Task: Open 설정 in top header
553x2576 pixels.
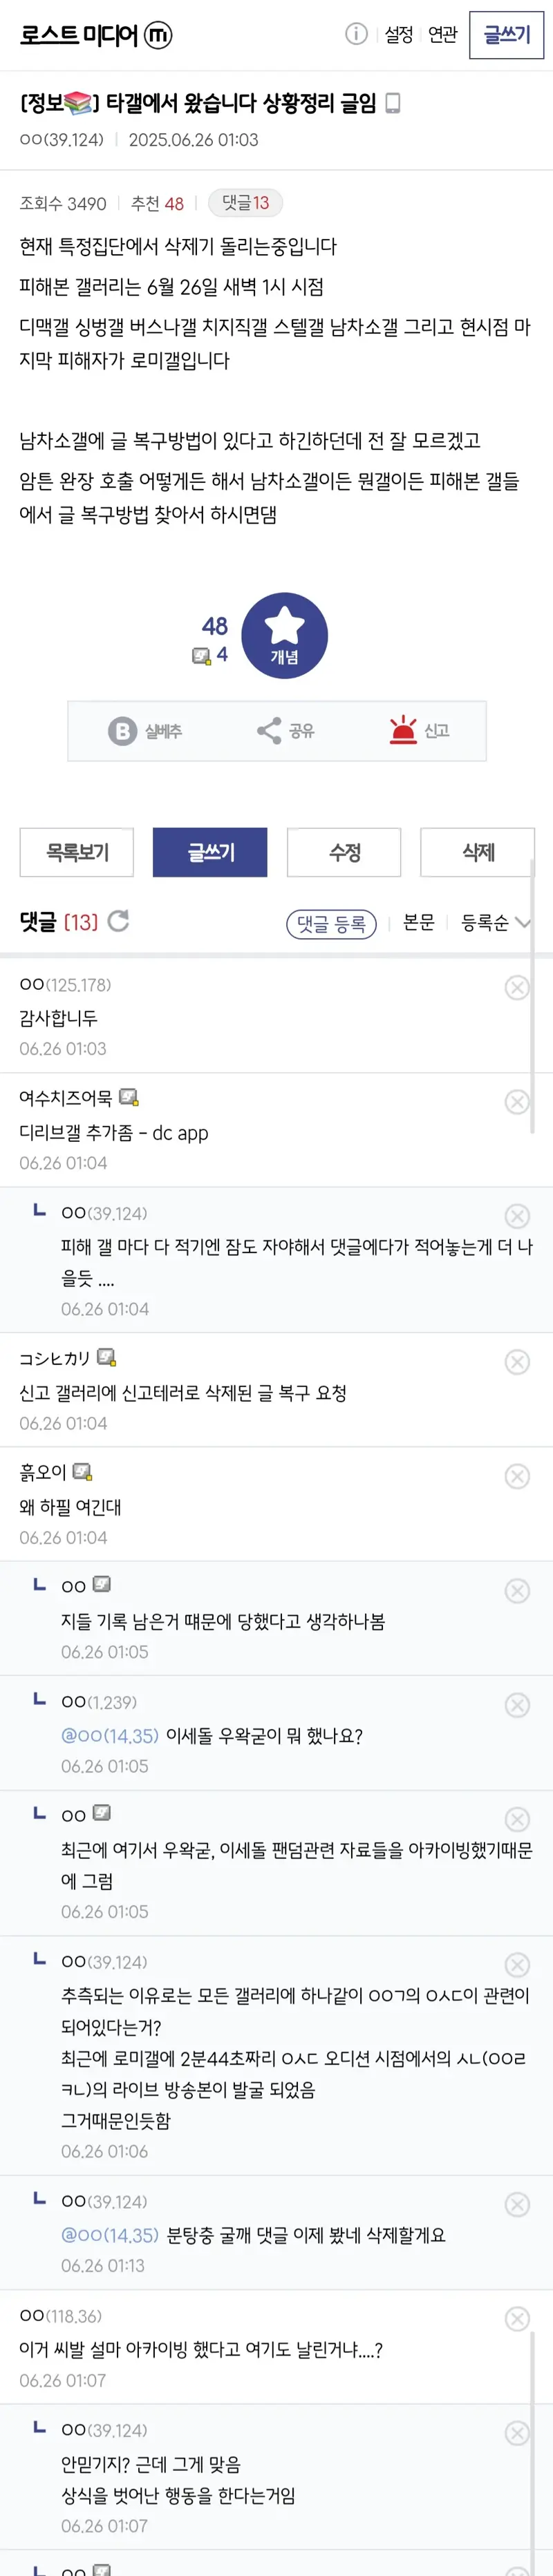Action: pyautogui.click(x=399, y=35)
